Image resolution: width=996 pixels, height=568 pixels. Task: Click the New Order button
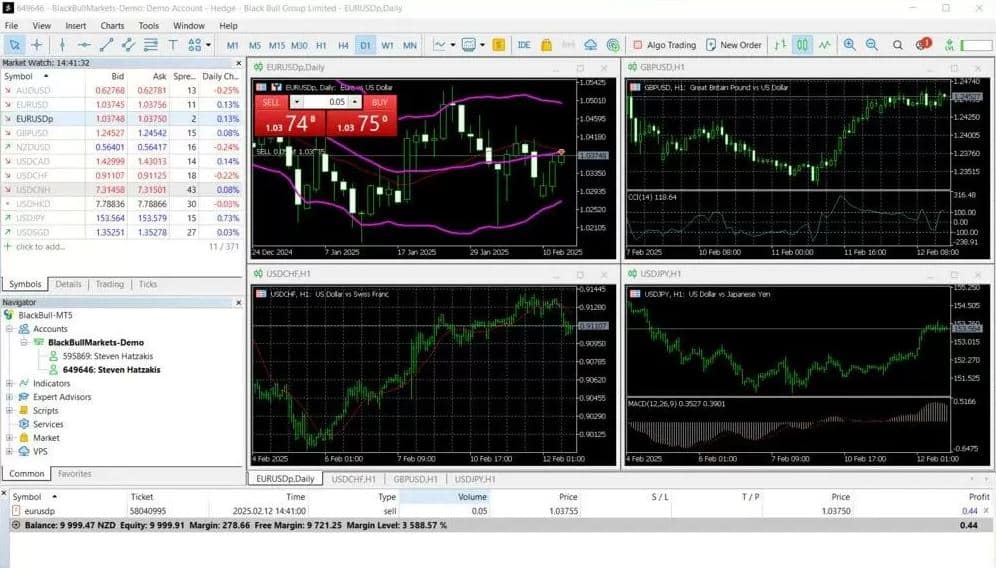coord(733,45)
